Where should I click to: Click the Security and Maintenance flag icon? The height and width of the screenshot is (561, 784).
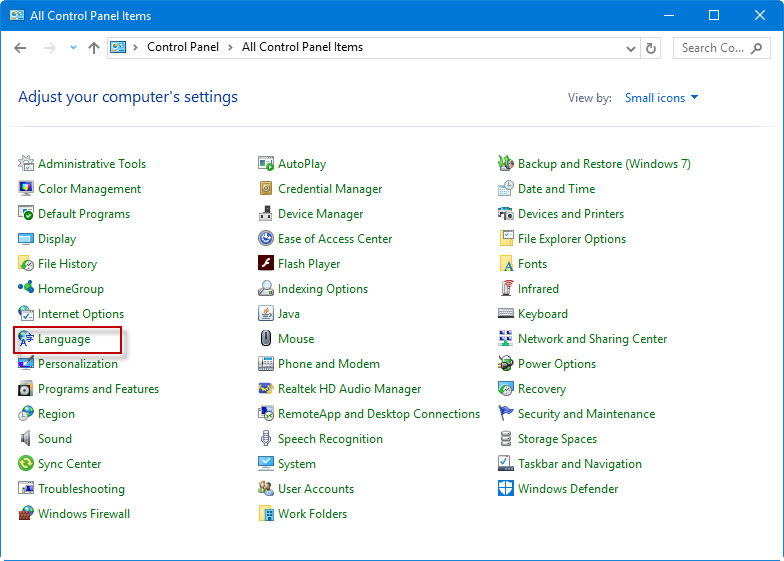506,414
